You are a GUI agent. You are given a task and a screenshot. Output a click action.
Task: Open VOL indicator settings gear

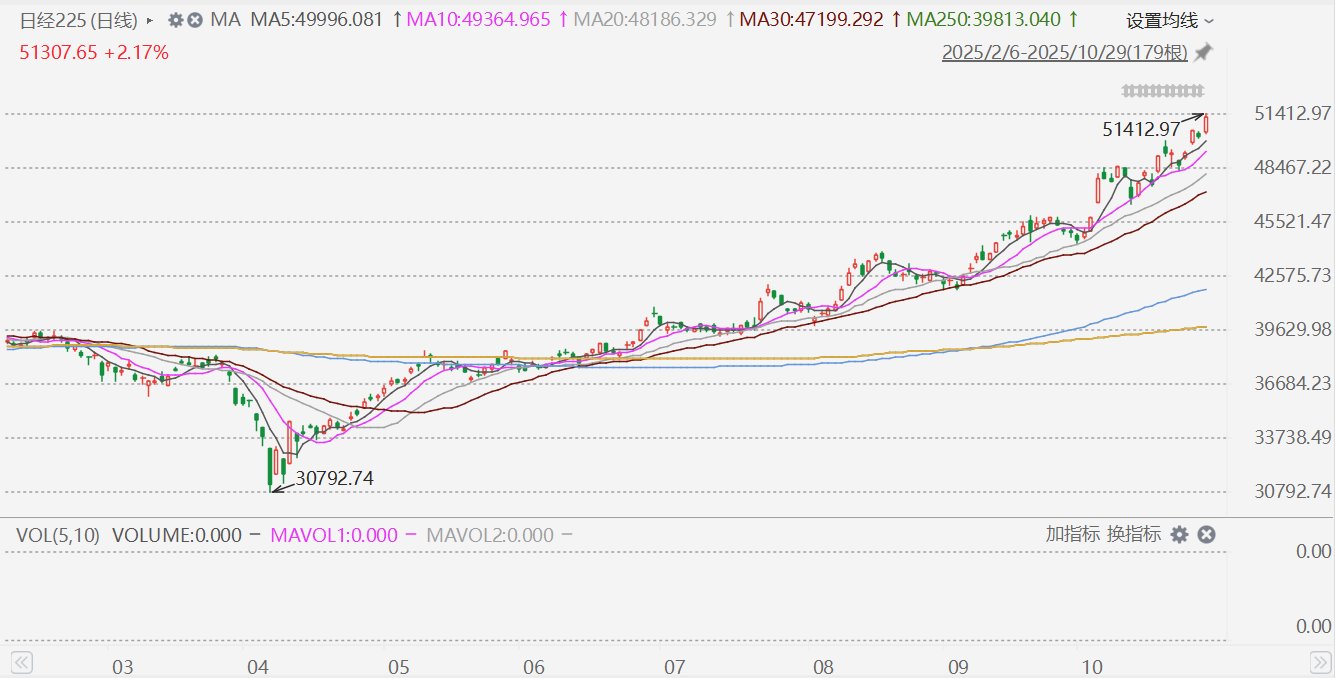click(x=1180, y=535)
